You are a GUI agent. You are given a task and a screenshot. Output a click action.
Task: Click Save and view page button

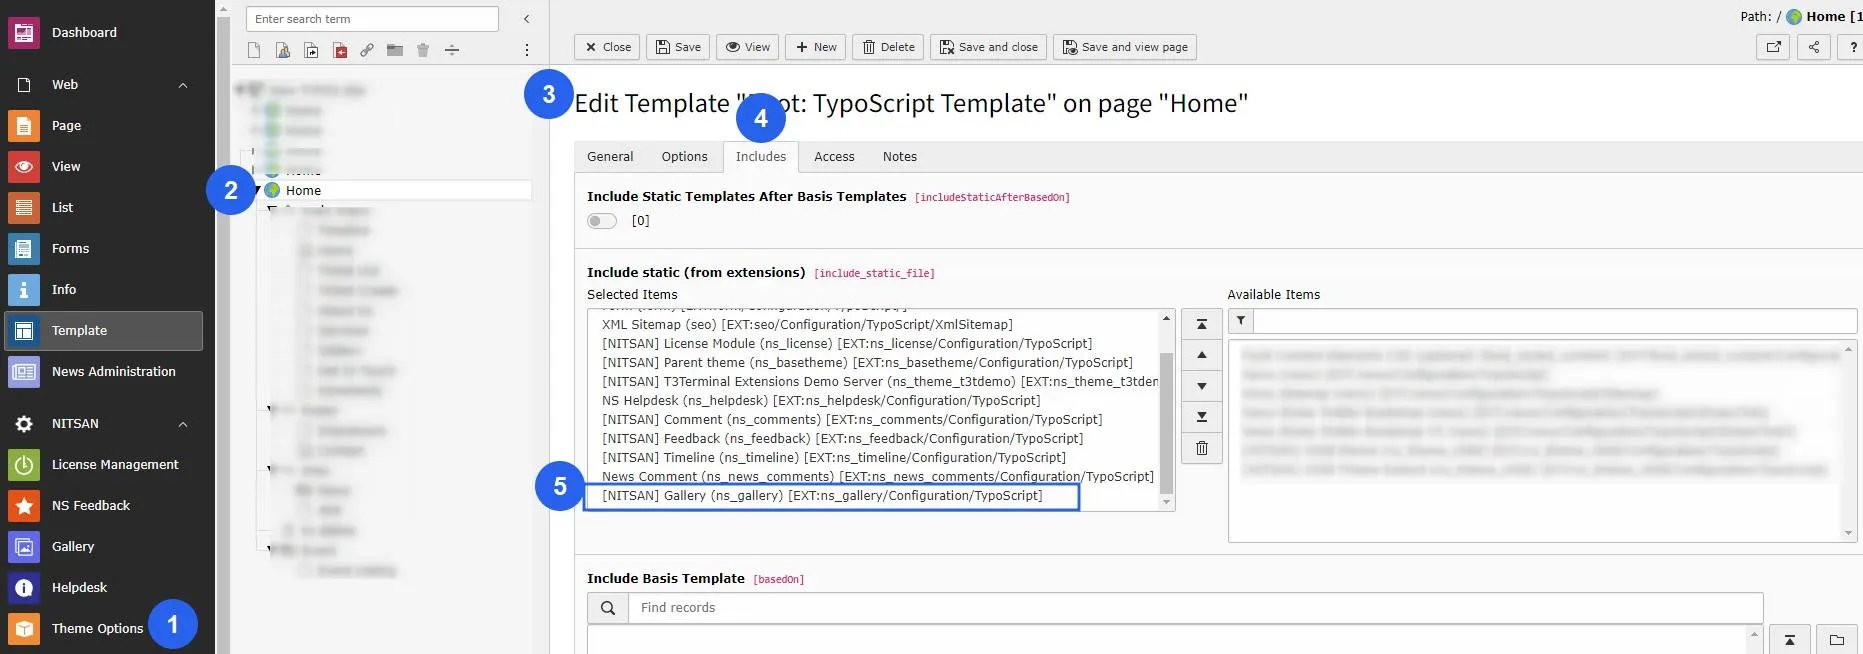[1125, 47]
